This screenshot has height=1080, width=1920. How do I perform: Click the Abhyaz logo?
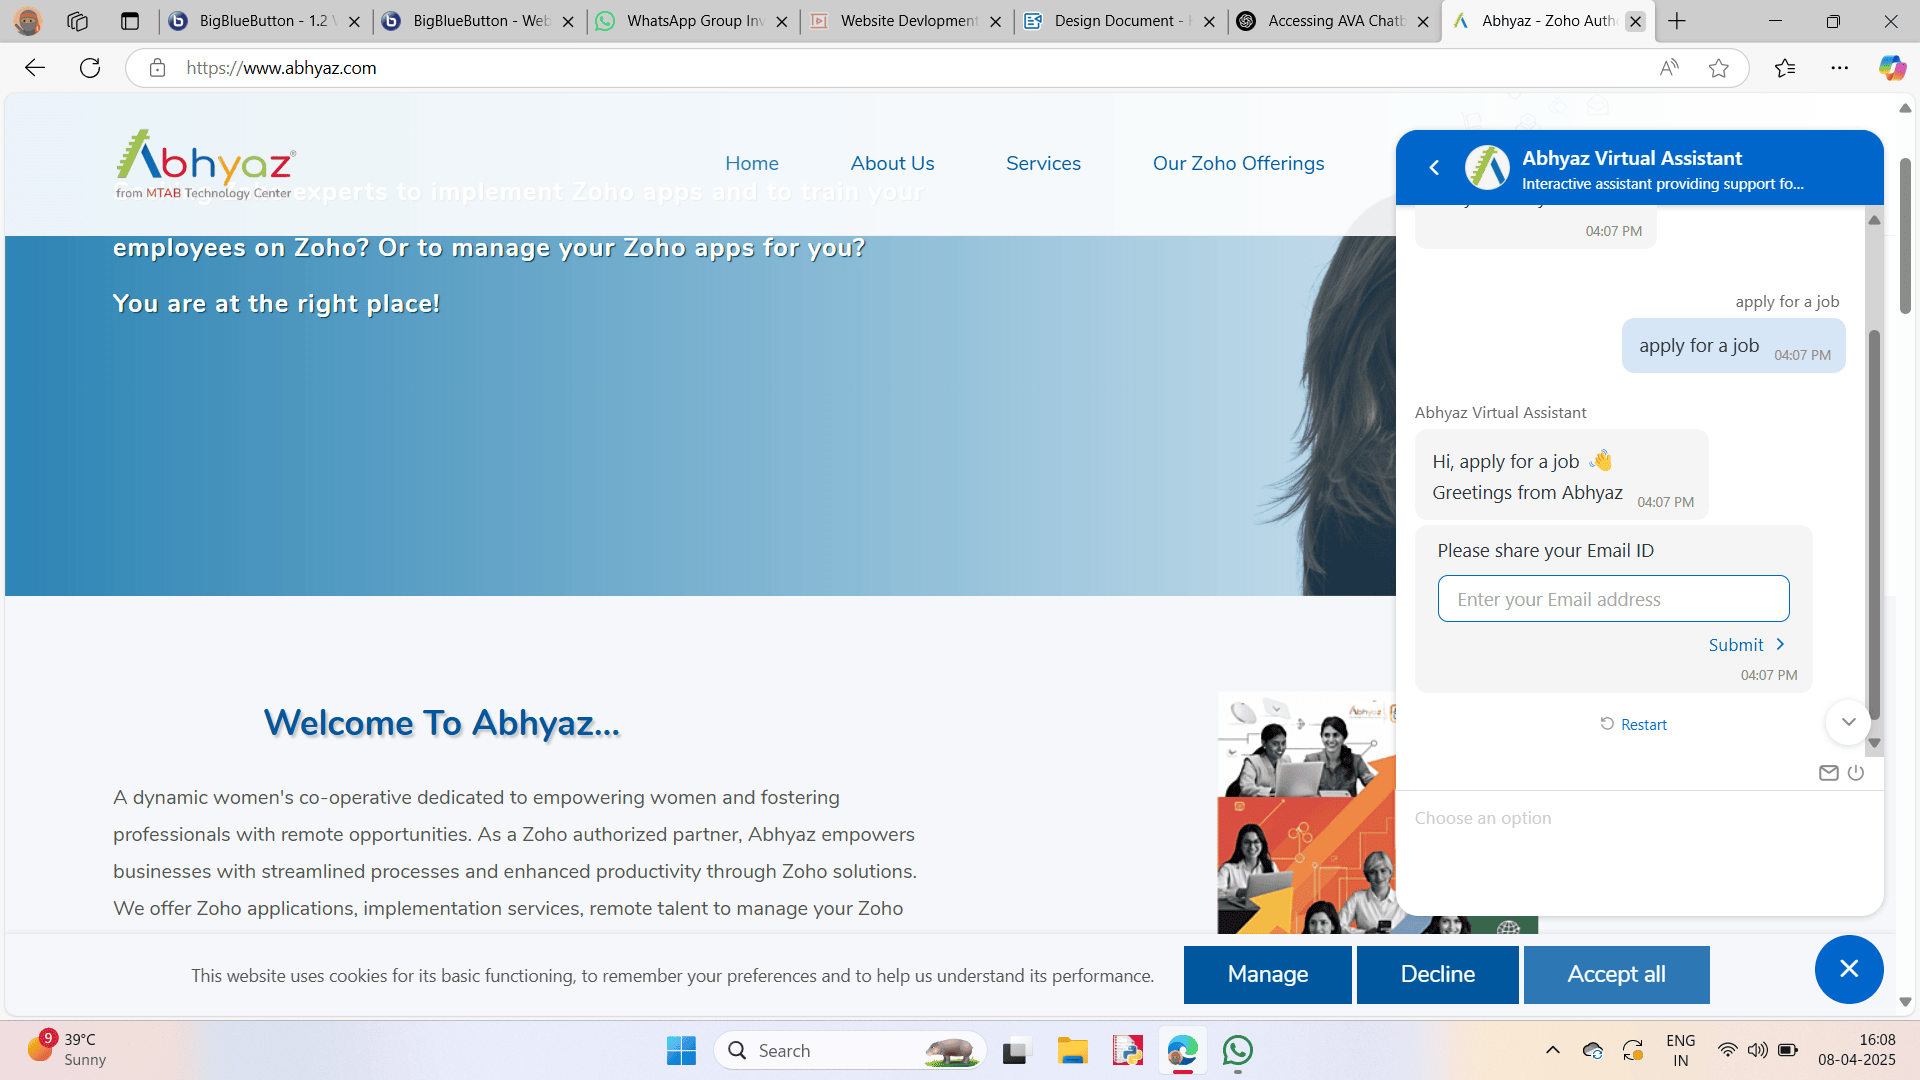tap(205, 165)
